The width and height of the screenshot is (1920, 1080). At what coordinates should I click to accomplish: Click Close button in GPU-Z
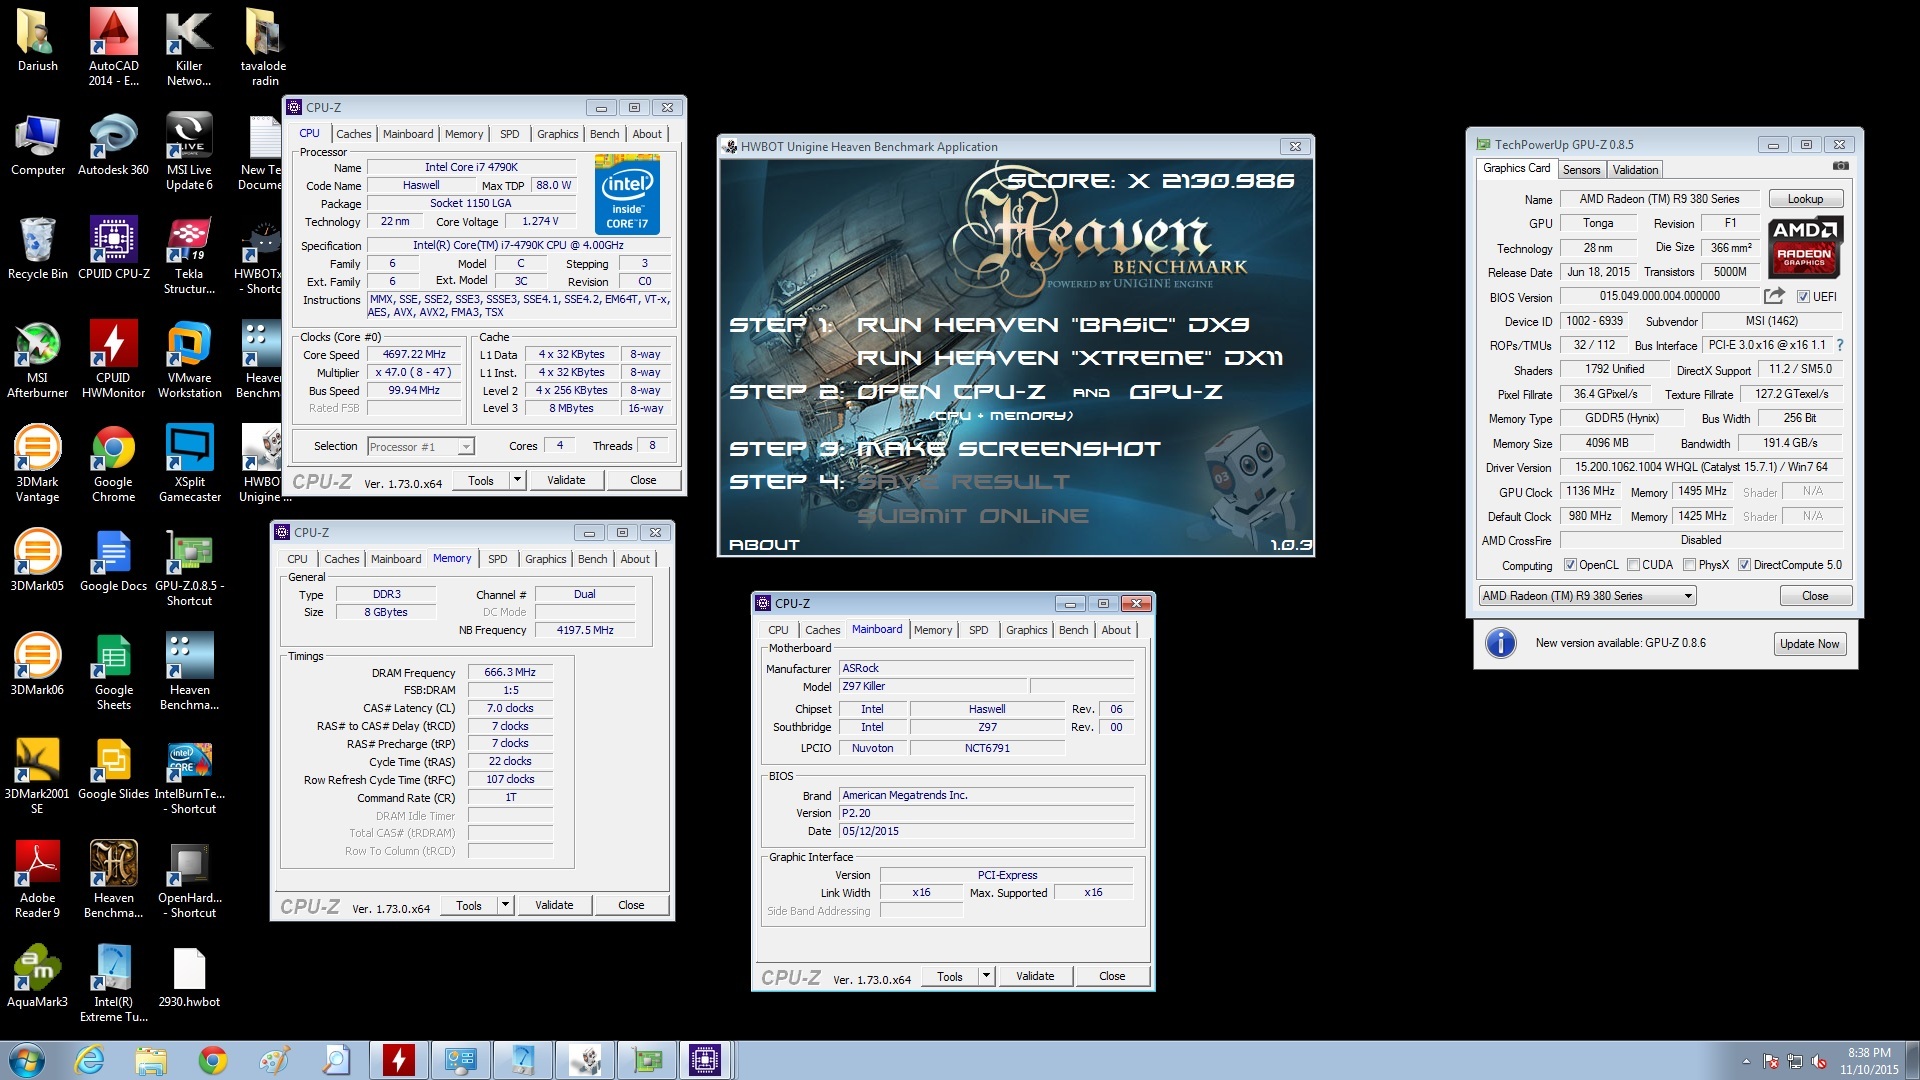(x=1815, y=596)
